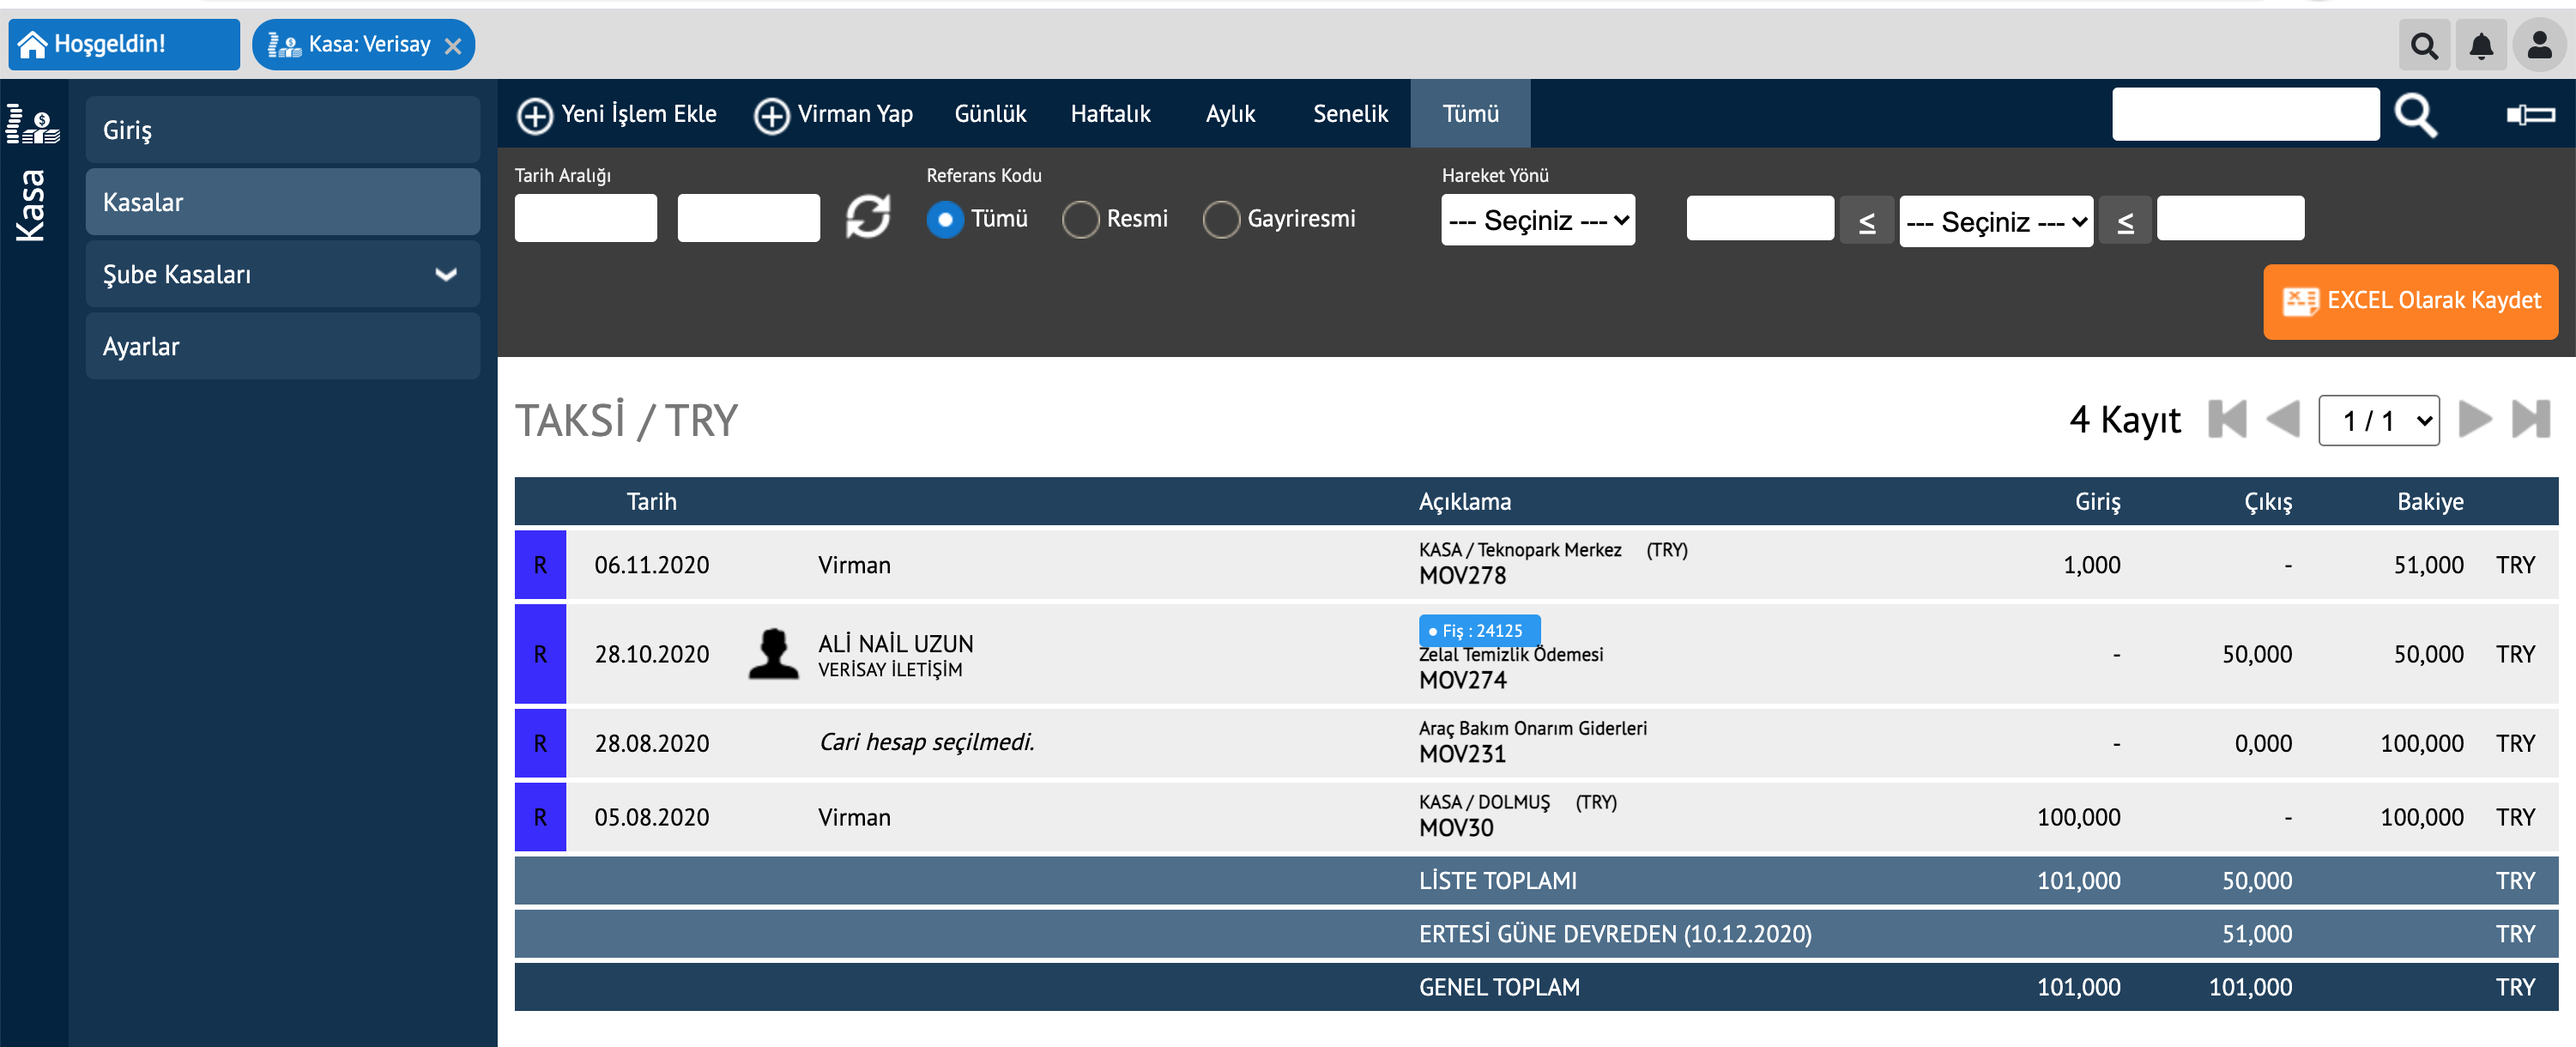
Task: Go to the next page of records
Action: (2475, 419)
